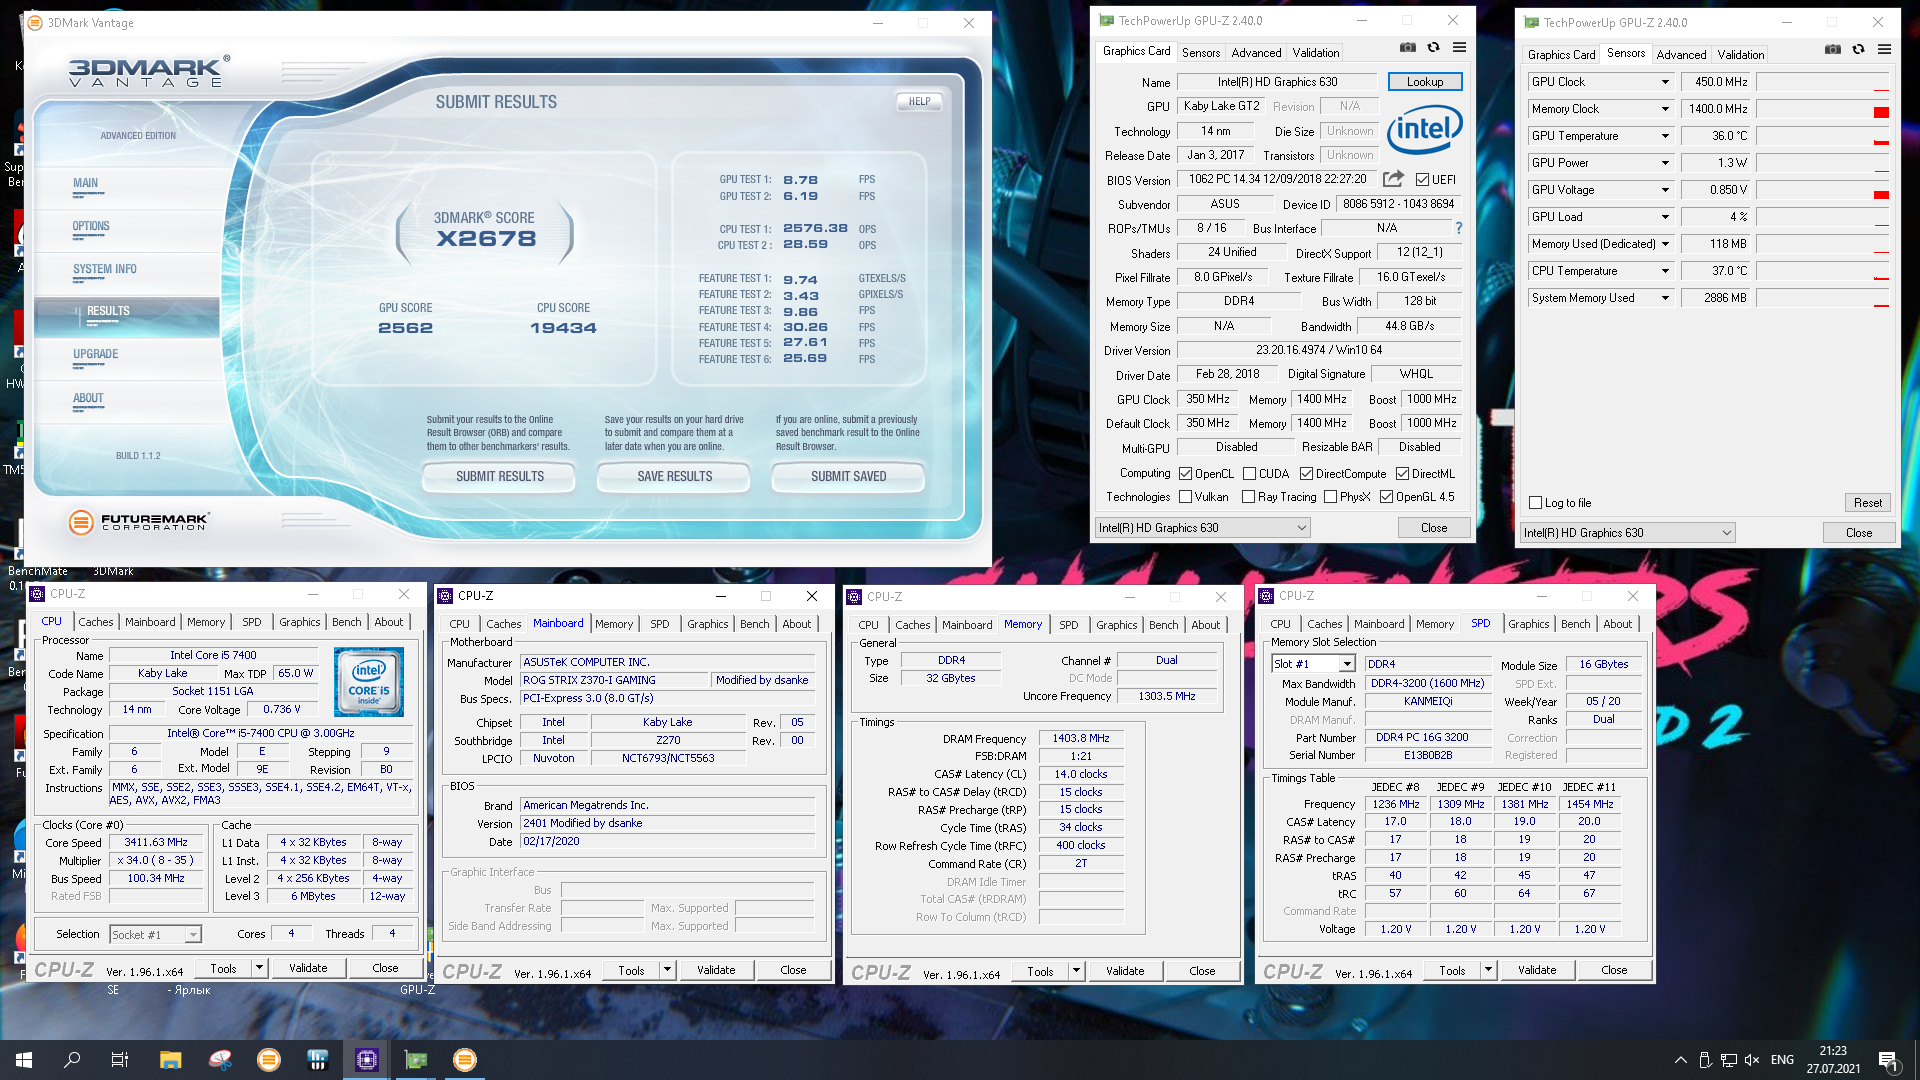Switch to Validation tab in GPU-Z Sensors window
The width and height of the screenshot is (1920, 1080).
[1740, 55]
